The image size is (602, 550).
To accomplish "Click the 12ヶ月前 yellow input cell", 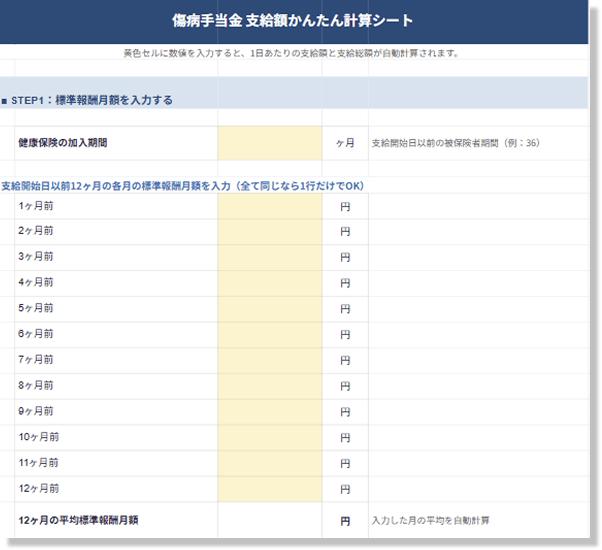I will (270, 489).
